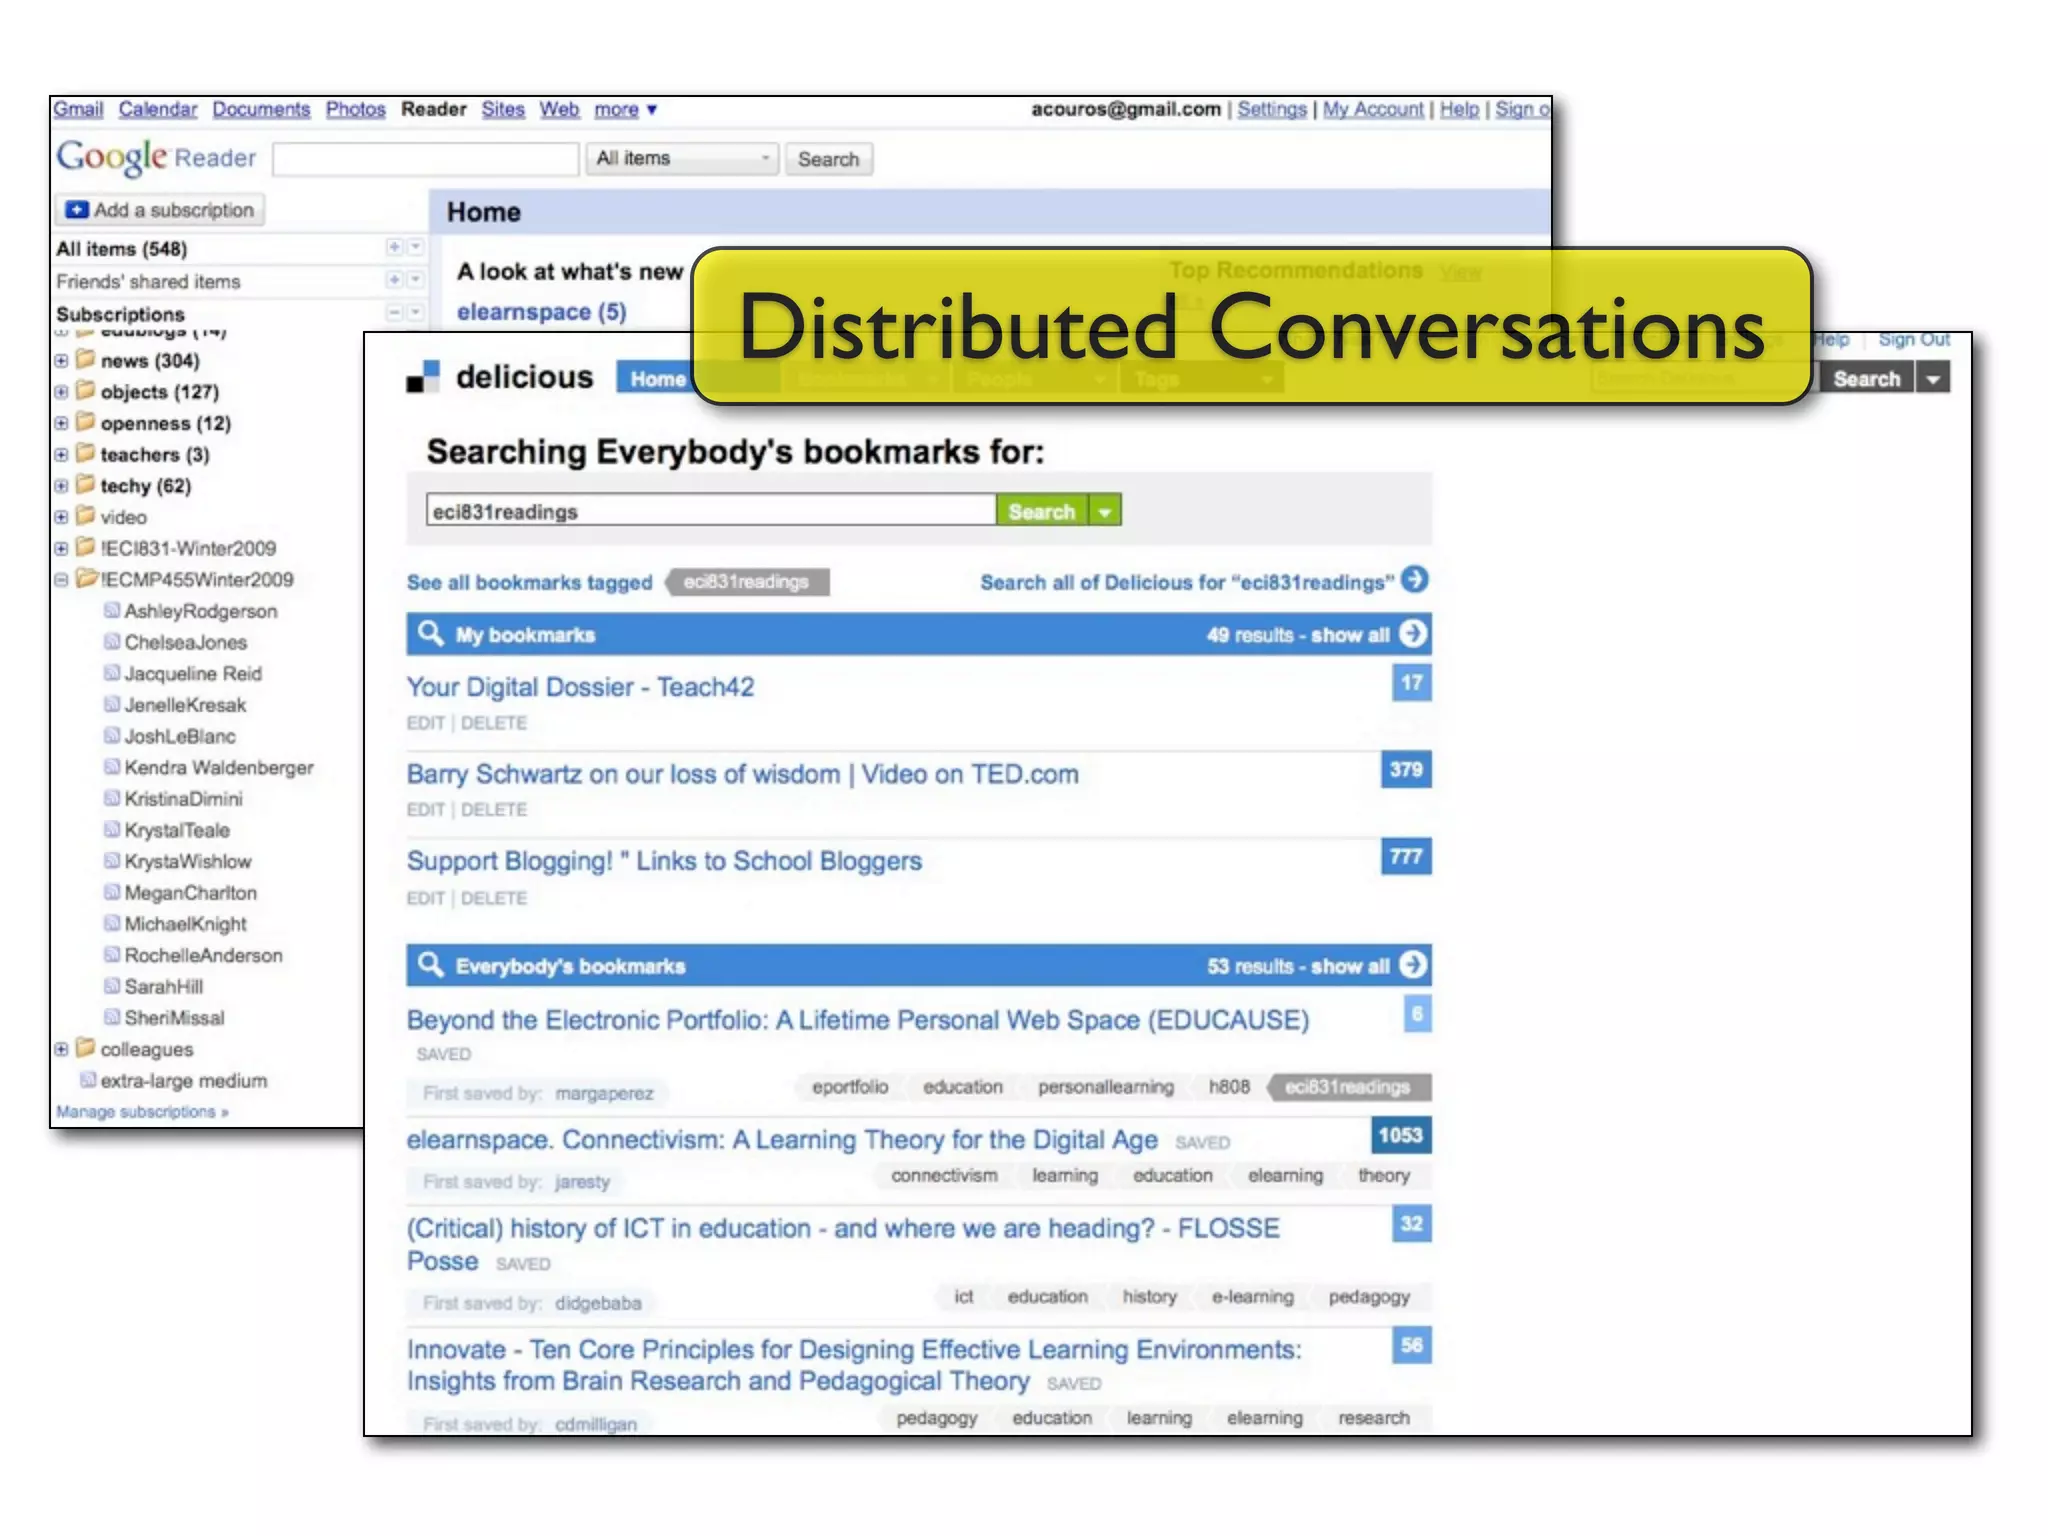Click EDIT under Barry Schwartz bookmark
This screenshot has height=1536, width=2048.
pyautogui.click(x=425, y=810)
